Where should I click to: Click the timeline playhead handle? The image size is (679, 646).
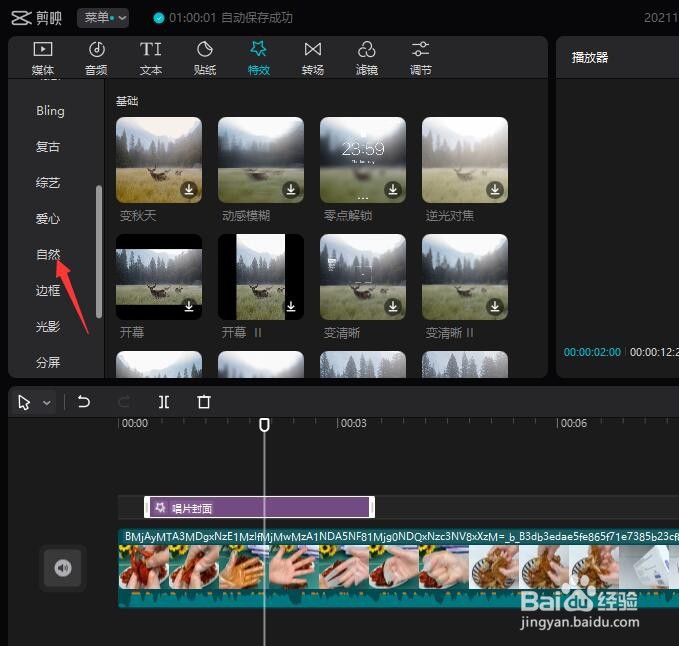click(x=264, y=425)
